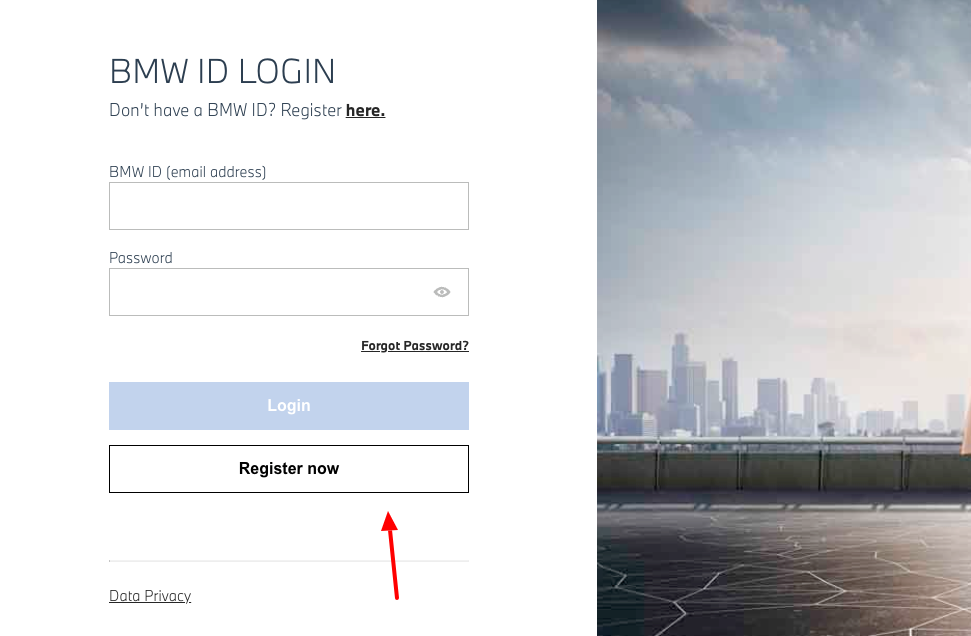This screenshot has height=636, width=971.
Task: Click the BMW ID LOGIN heading
Action: click(x=222, y=71)
